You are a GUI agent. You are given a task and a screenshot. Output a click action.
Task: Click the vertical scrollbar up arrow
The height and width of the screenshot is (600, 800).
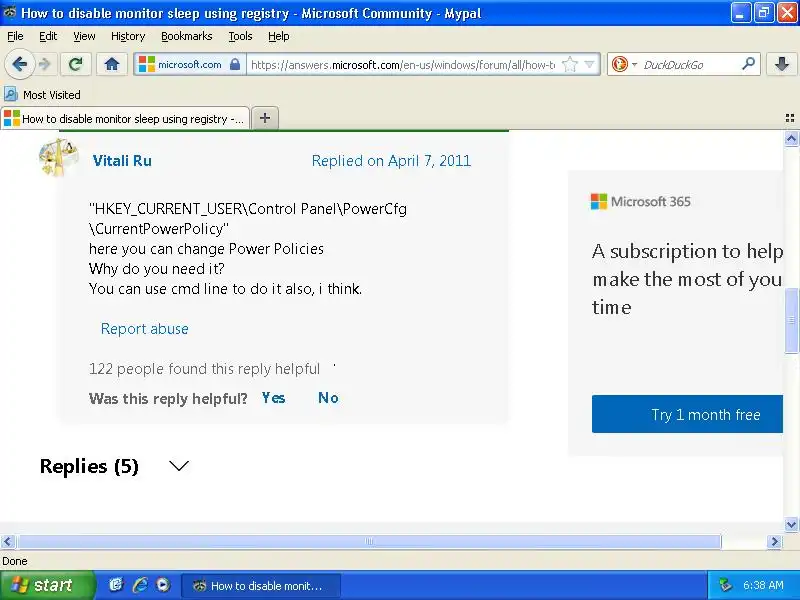[791, 138]
